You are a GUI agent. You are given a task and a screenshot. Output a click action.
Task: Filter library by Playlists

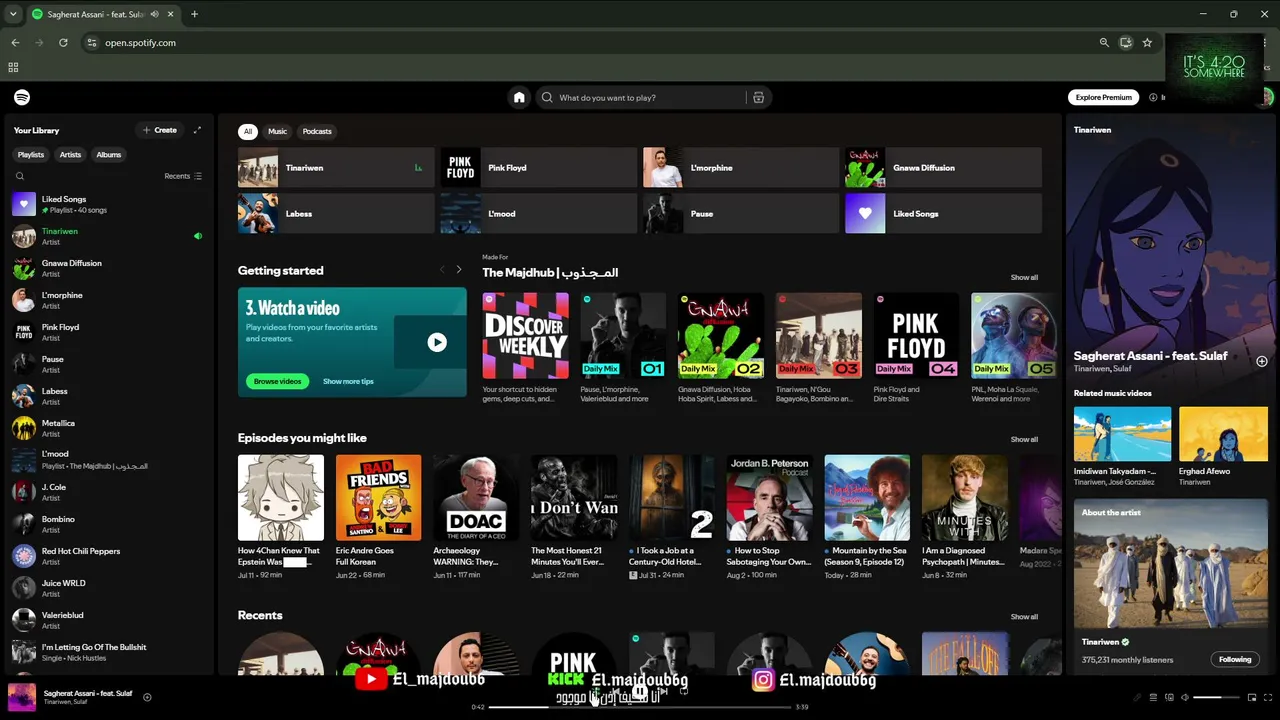[31, 155]
